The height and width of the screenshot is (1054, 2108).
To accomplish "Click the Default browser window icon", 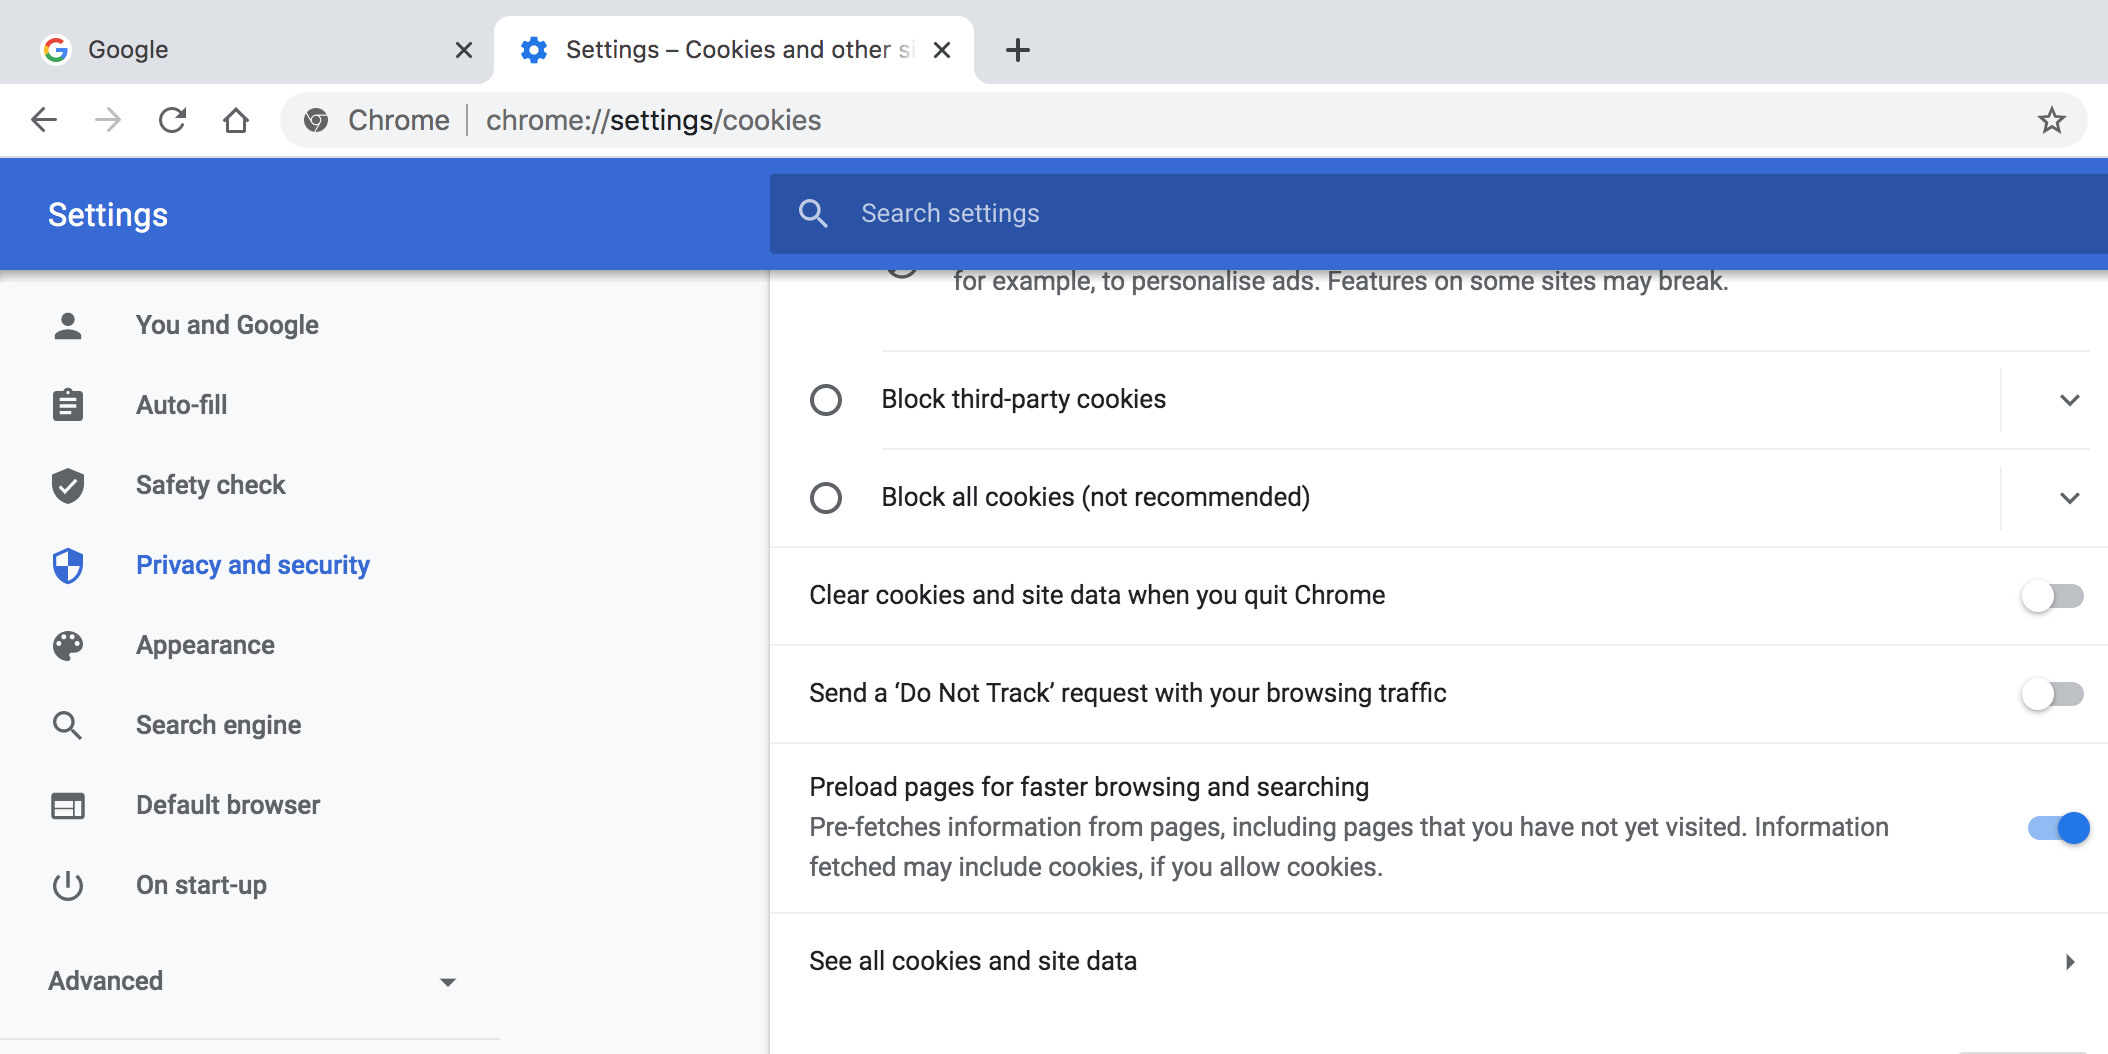I will click(67, 805).
